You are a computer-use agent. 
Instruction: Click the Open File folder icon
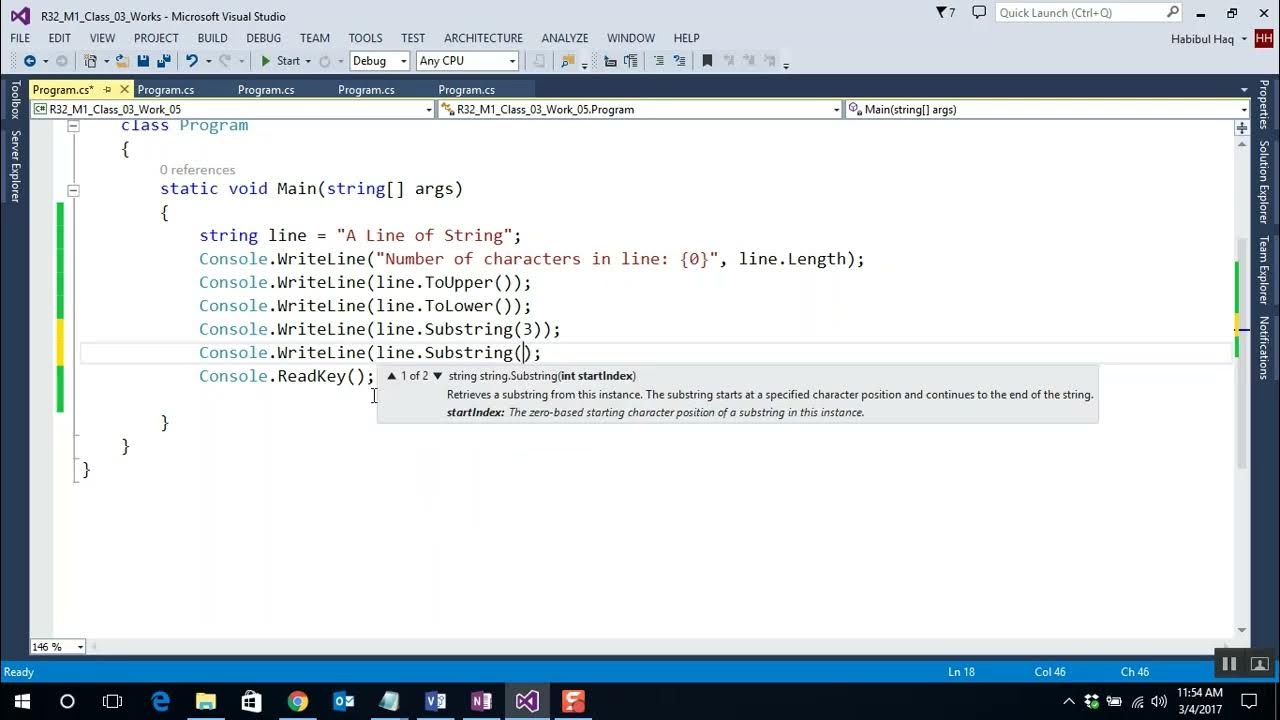tap(122, 61)
